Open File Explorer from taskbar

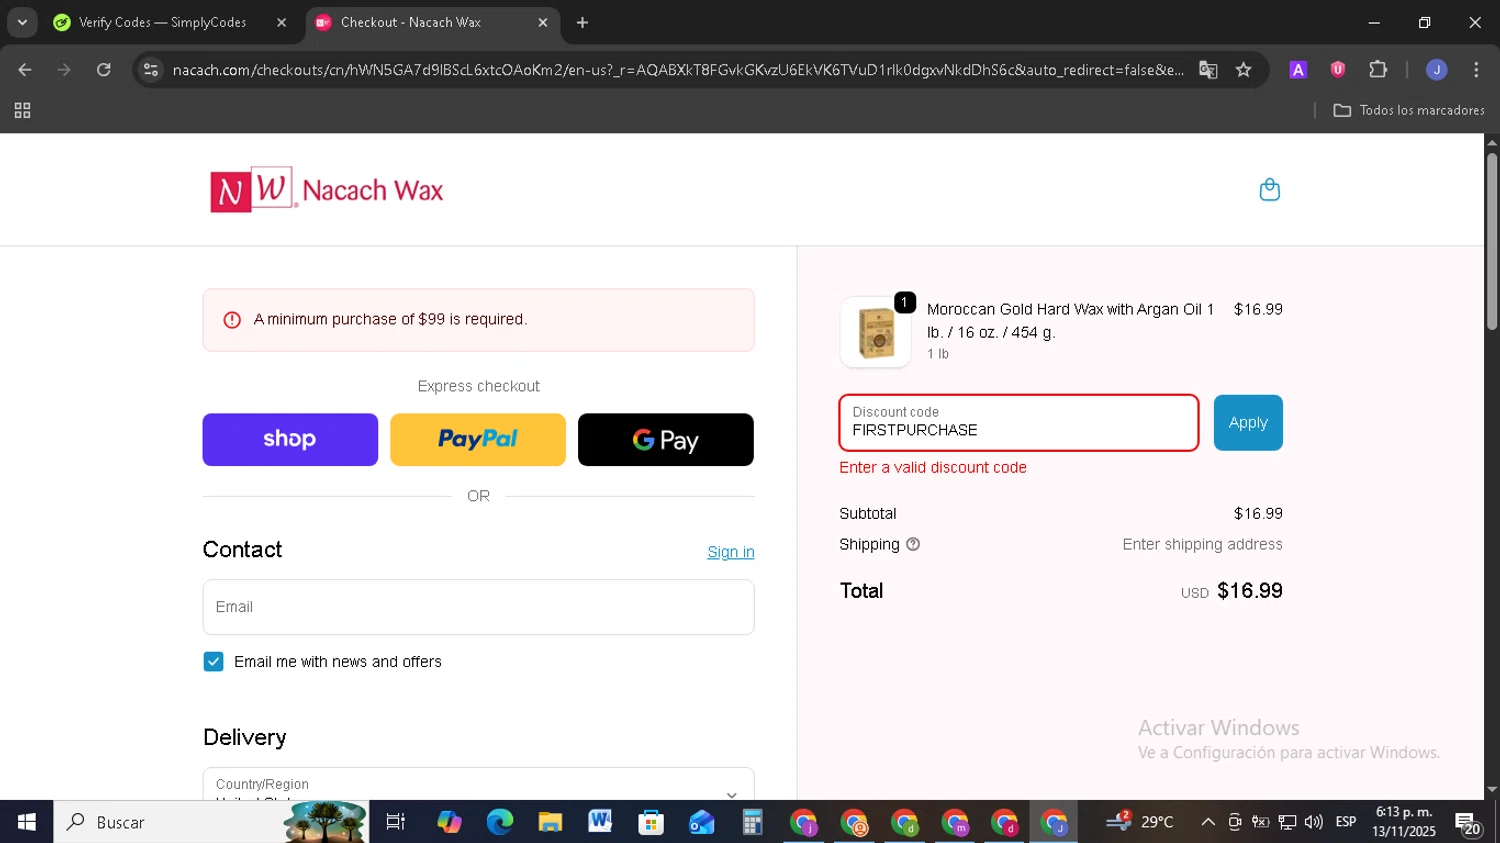point(550,822)
